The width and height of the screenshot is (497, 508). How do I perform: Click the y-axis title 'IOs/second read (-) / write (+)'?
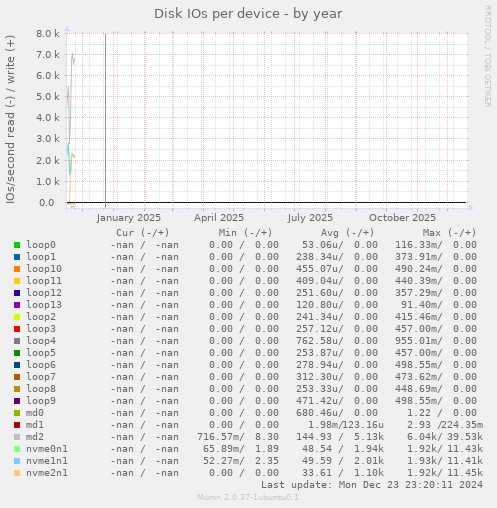(x=10, y=119)
